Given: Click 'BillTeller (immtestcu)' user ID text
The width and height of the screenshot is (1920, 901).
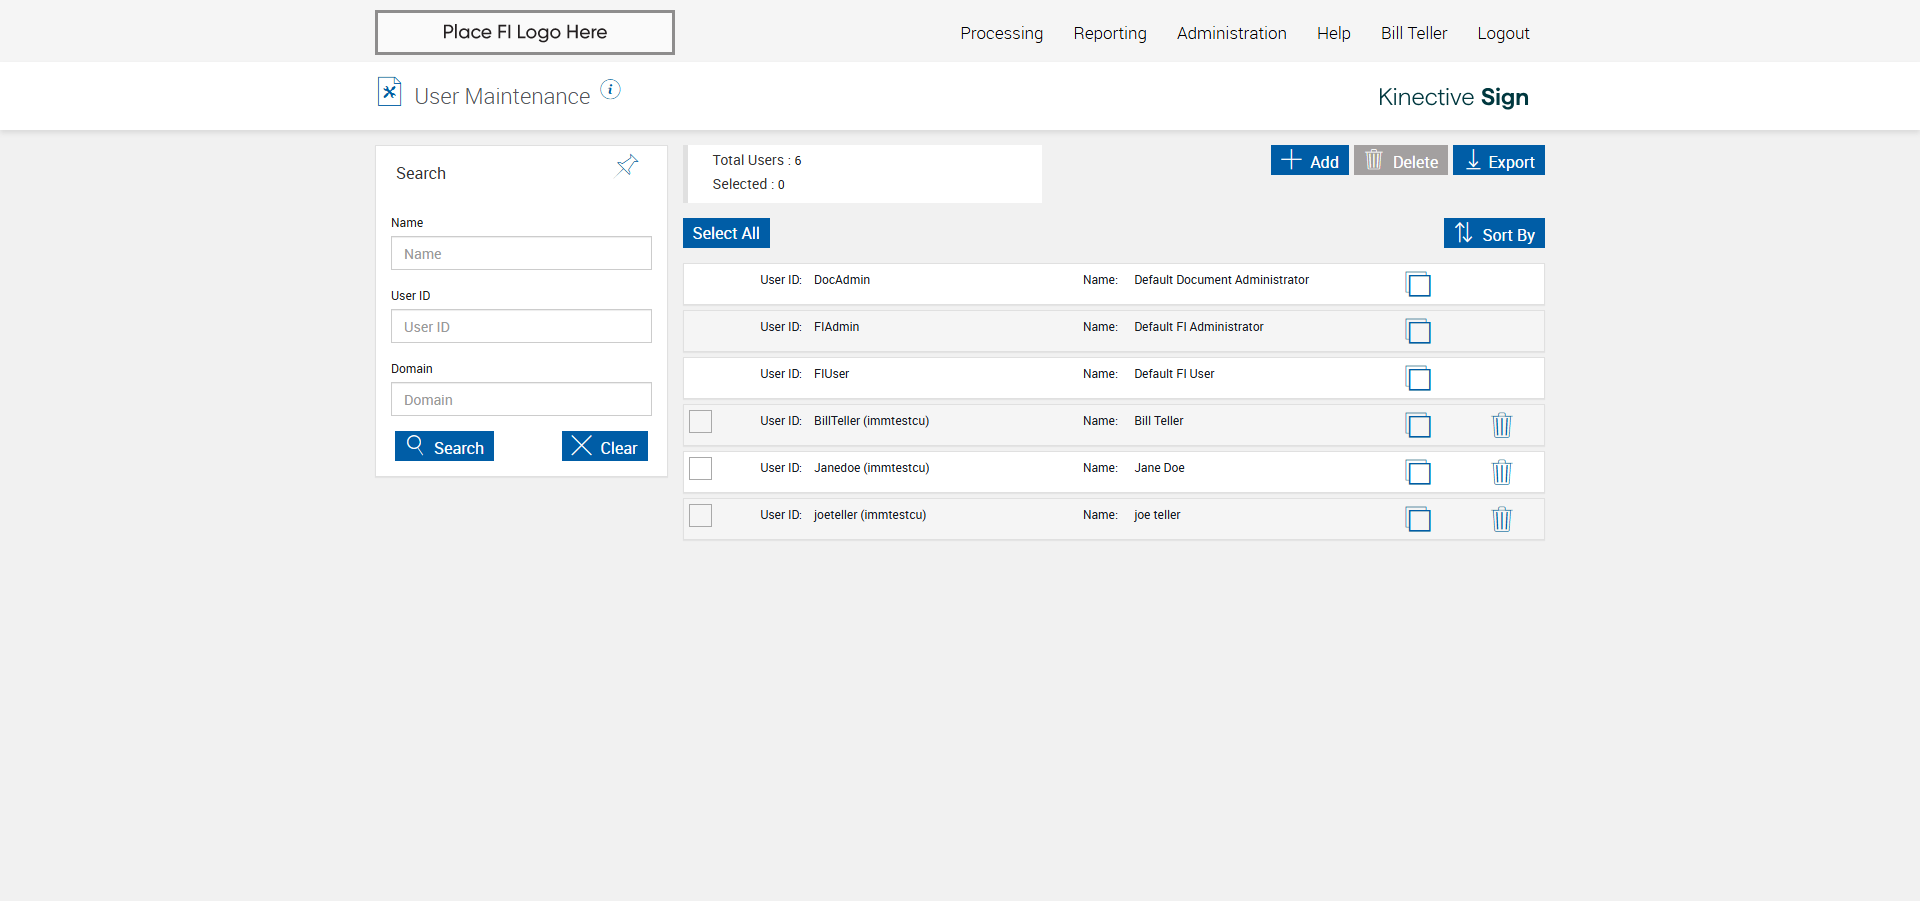Looking at the screenshot, I should coord(871,421).
